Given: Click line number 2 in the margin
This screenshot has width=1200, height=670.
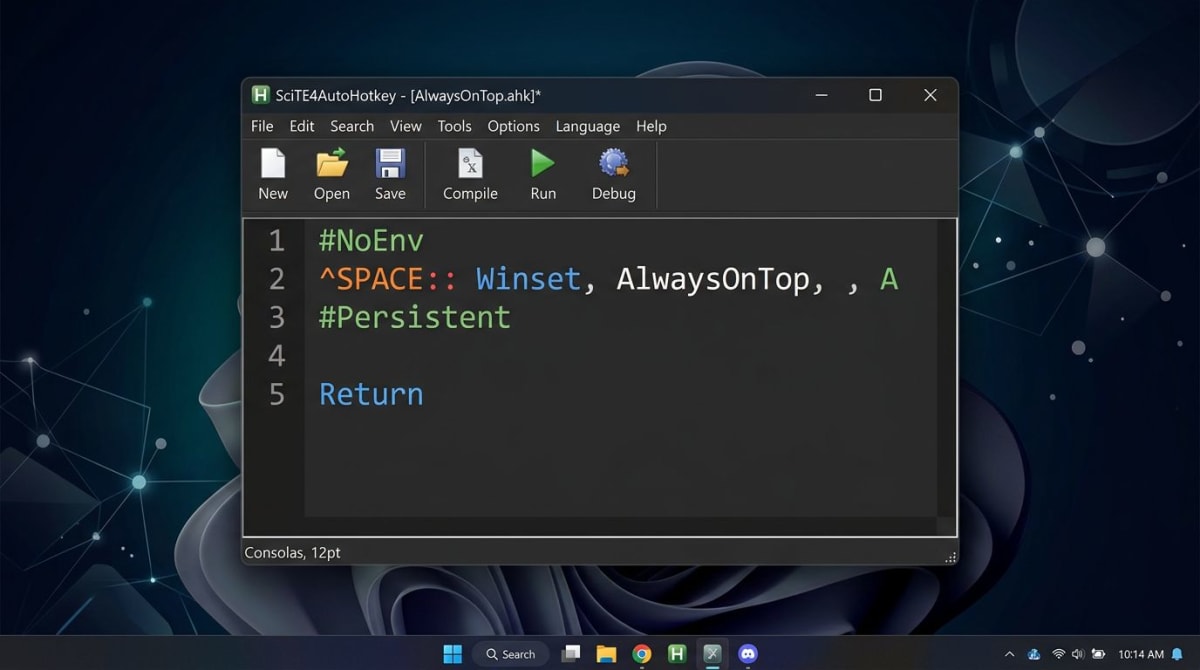Looking at the screenshot, I should (x=277, y=279).
